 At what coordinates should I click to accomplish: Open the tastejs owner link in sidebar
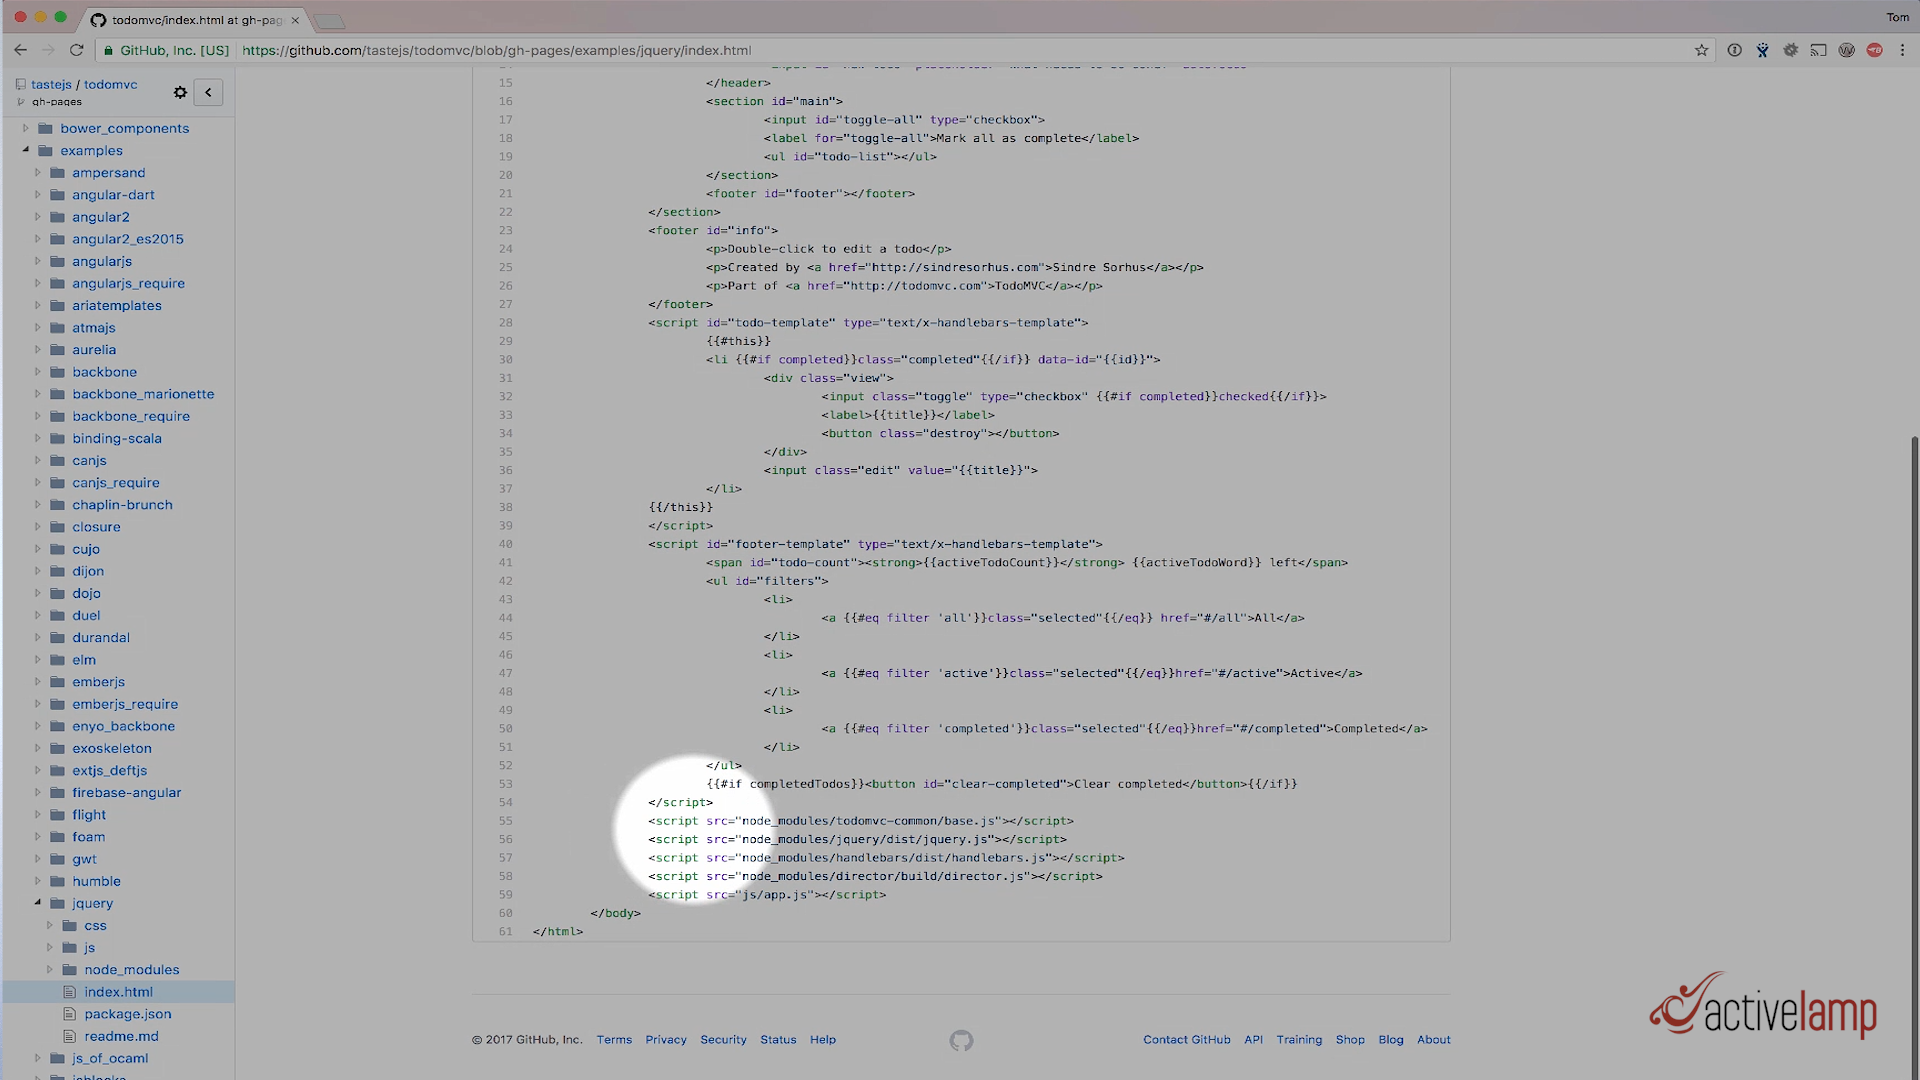51,84
